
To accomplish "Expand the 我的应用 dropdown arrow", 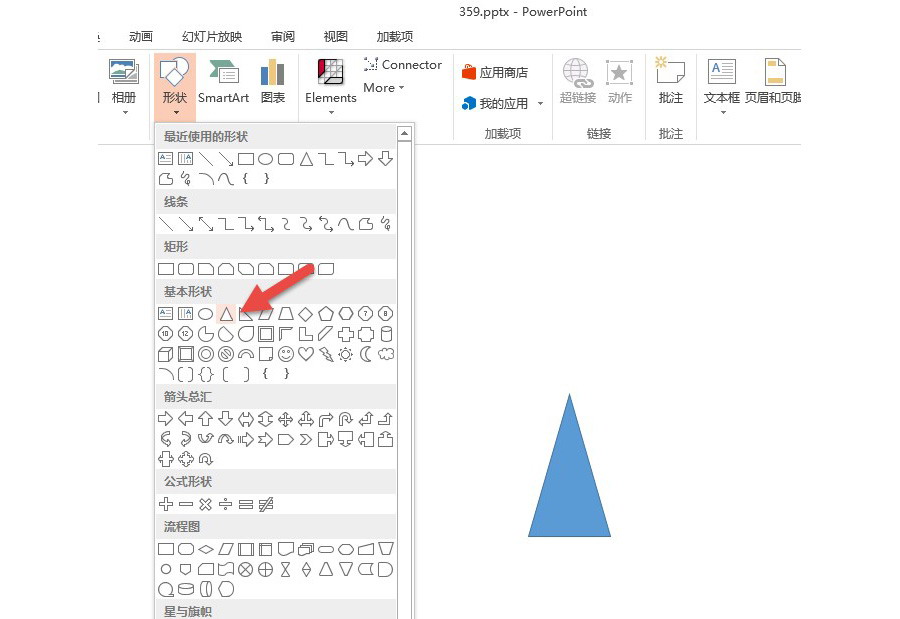I will [x=541, y=104].
